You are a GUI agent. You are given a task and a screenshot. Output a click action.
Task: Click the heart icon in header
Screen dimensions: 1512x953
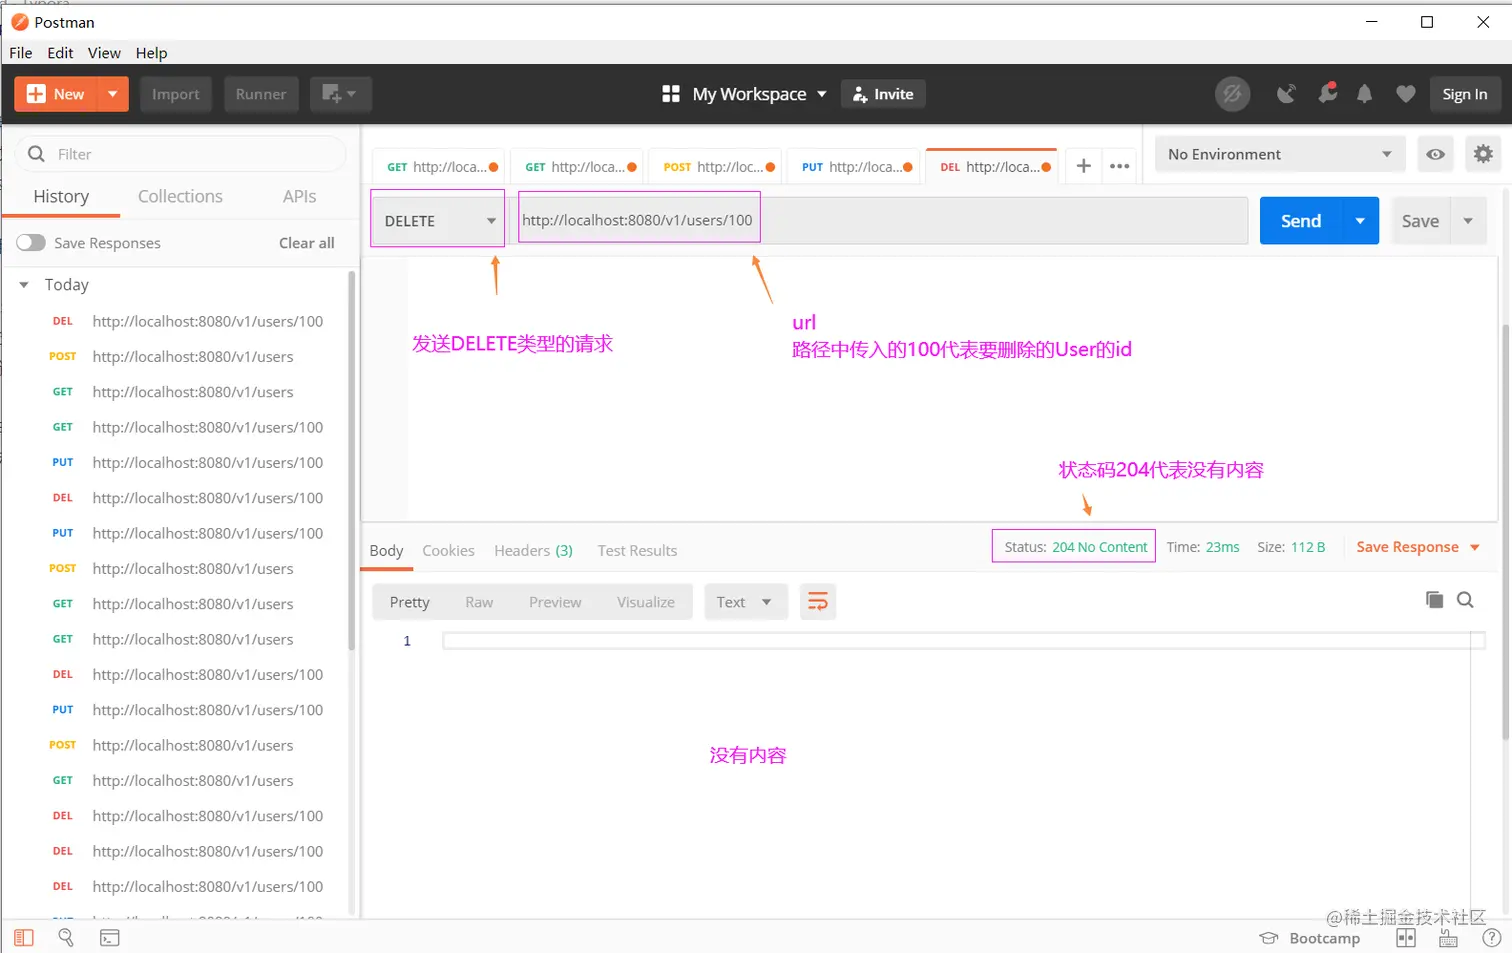[x=1405, y=94]
